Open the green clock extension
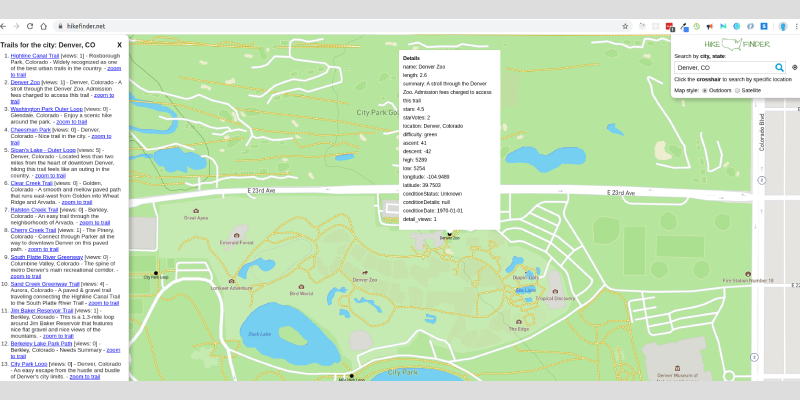The width and height of the screenshot is (800, 400). pyautogui.click(x=696, y=26)
